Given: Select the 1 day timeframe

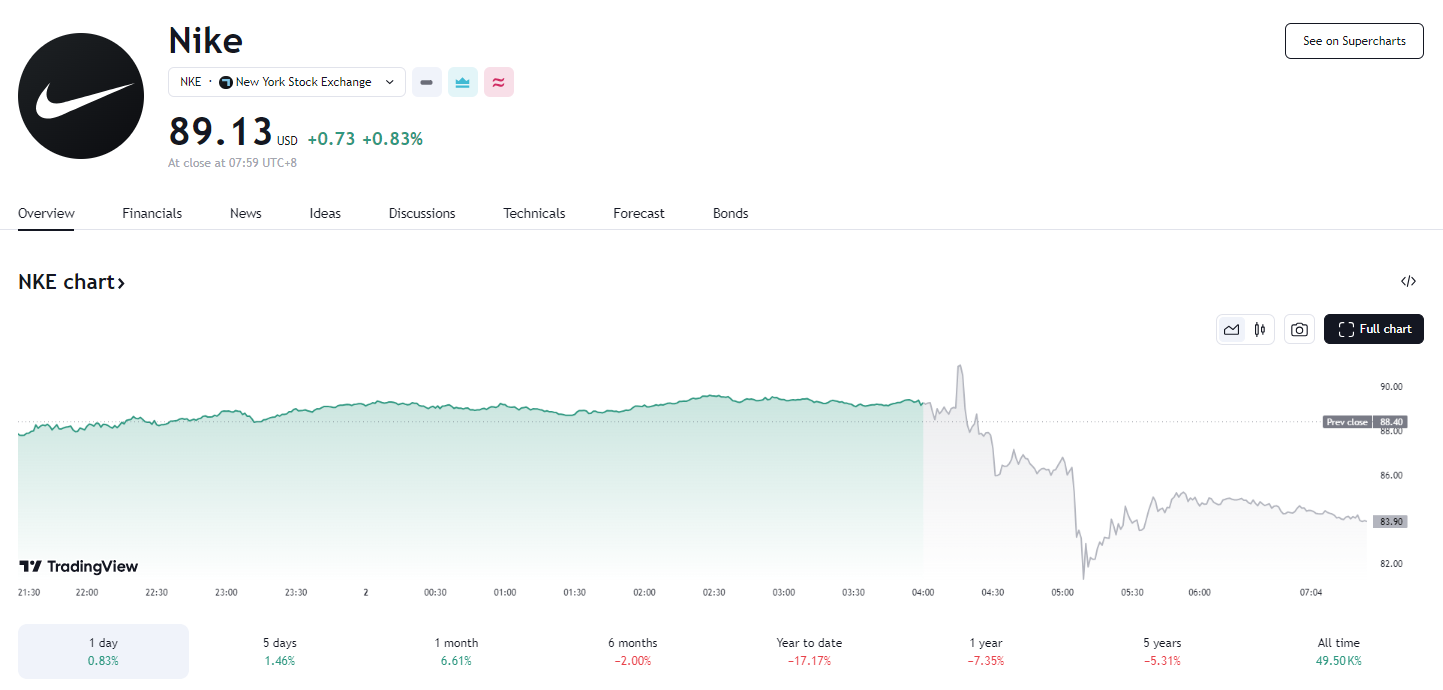Looking at the screenshot, I should click(102, 651).
